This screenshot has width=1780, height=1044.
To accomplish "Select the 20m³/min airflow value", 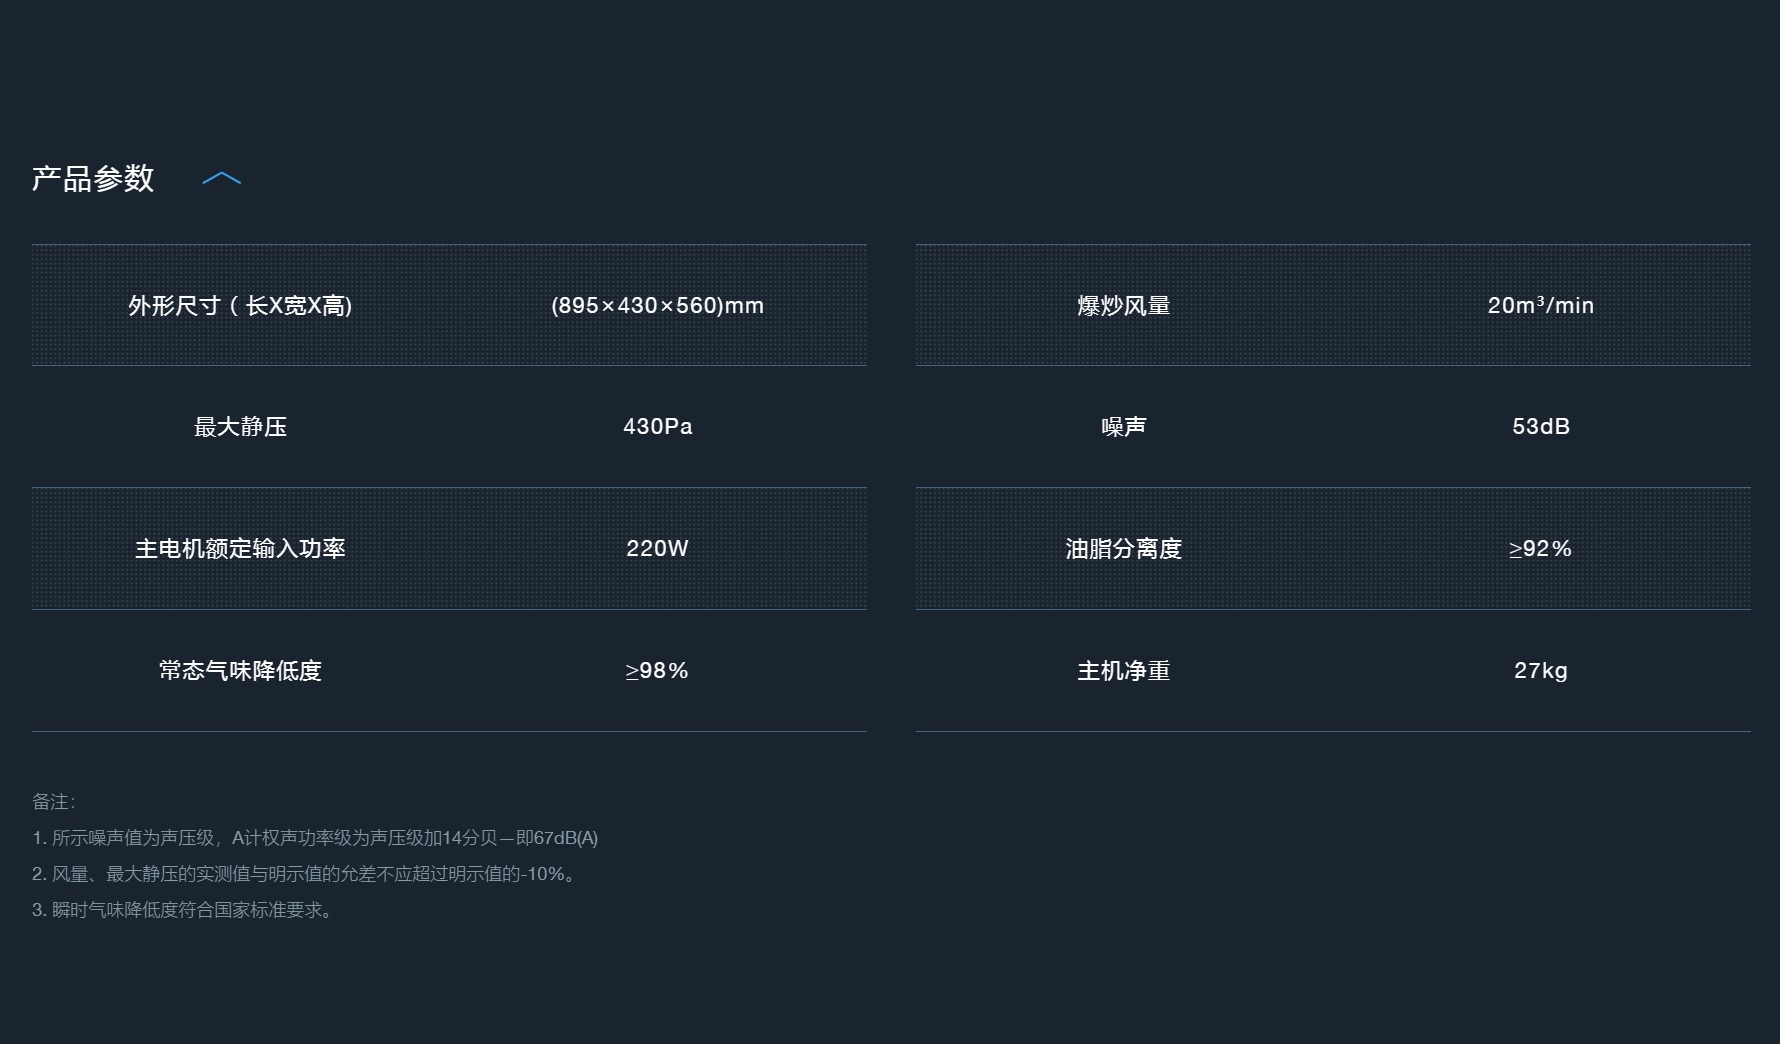I will point(1540,306).
